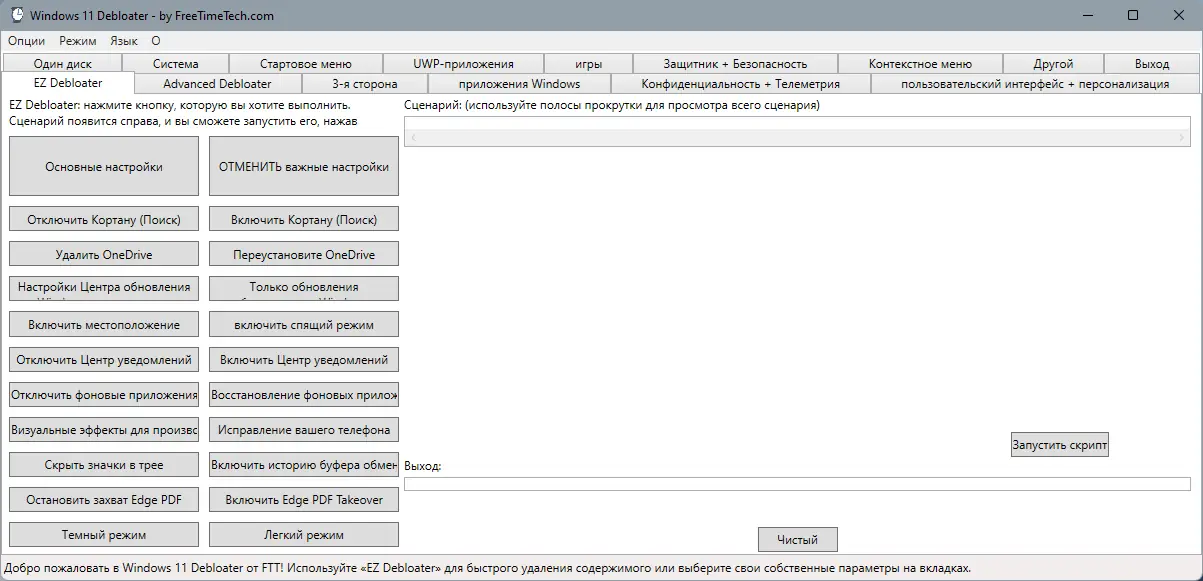Click Восстановление фоновых приложений button

[x=304, y=394]
